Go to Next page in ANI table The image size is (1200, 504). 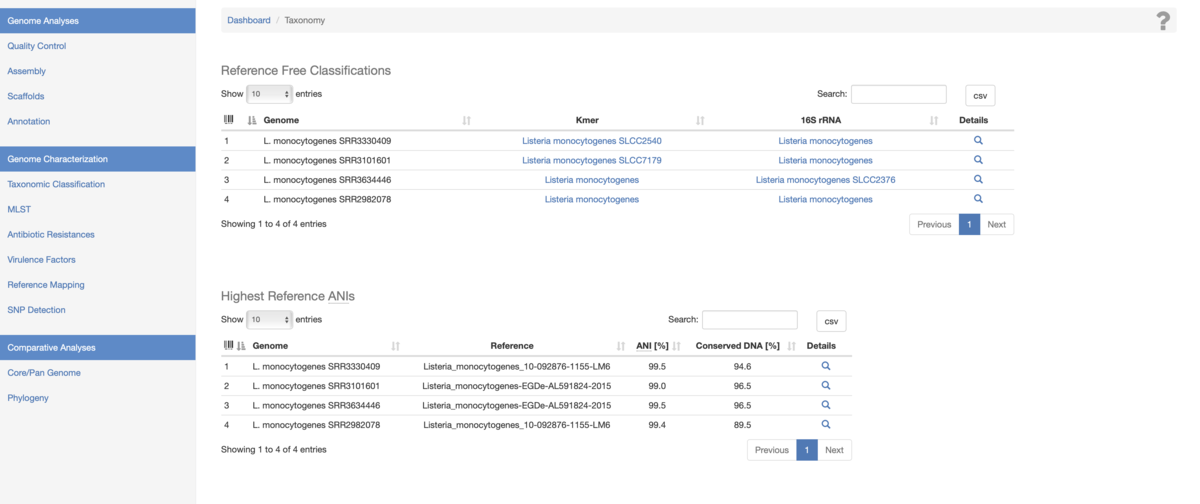coord(834,450)
